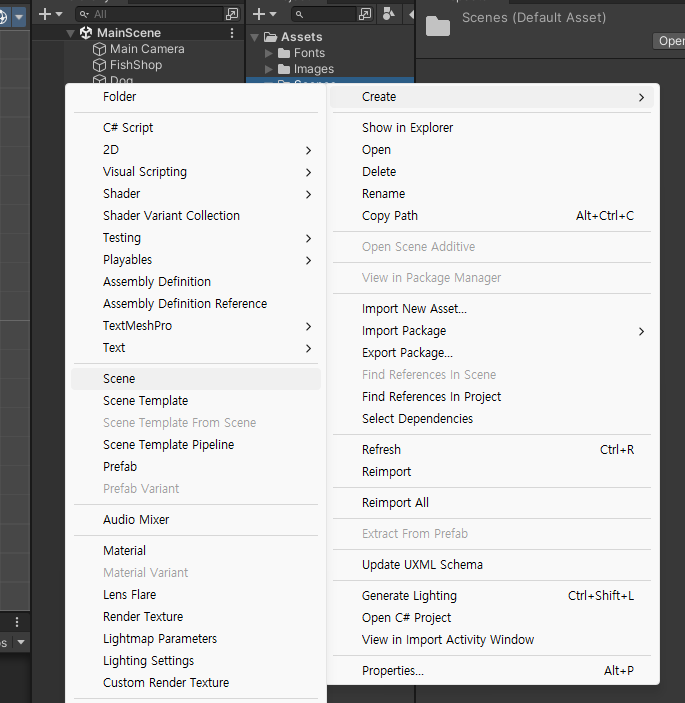This screenshot has width=685, height=703.
Task: Expand the Fonts folder arrow
Action: pos(269,53)
